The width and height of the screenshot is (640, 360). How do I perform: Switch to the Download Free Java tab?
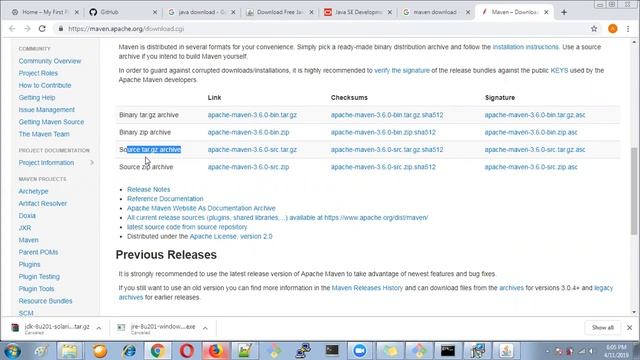[280, 12]
